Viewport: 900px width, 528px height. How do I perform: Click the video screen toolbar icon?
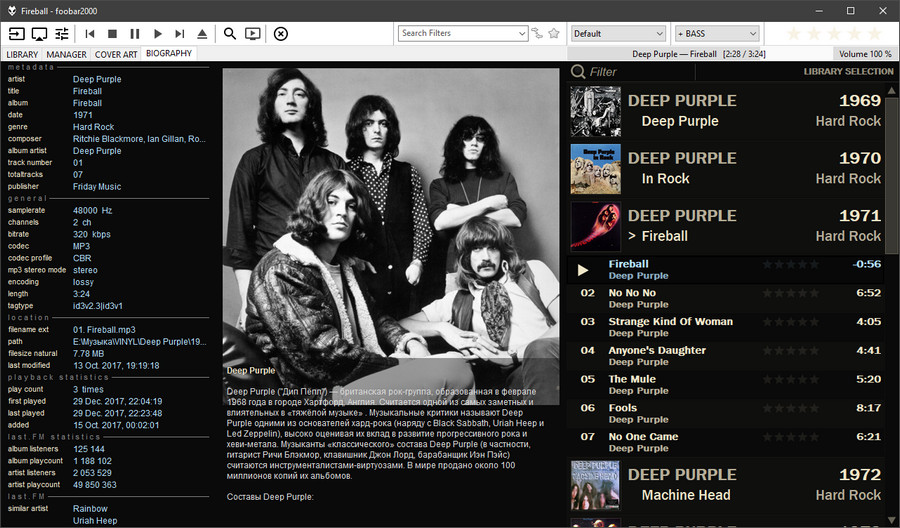(x=253, y=34)
